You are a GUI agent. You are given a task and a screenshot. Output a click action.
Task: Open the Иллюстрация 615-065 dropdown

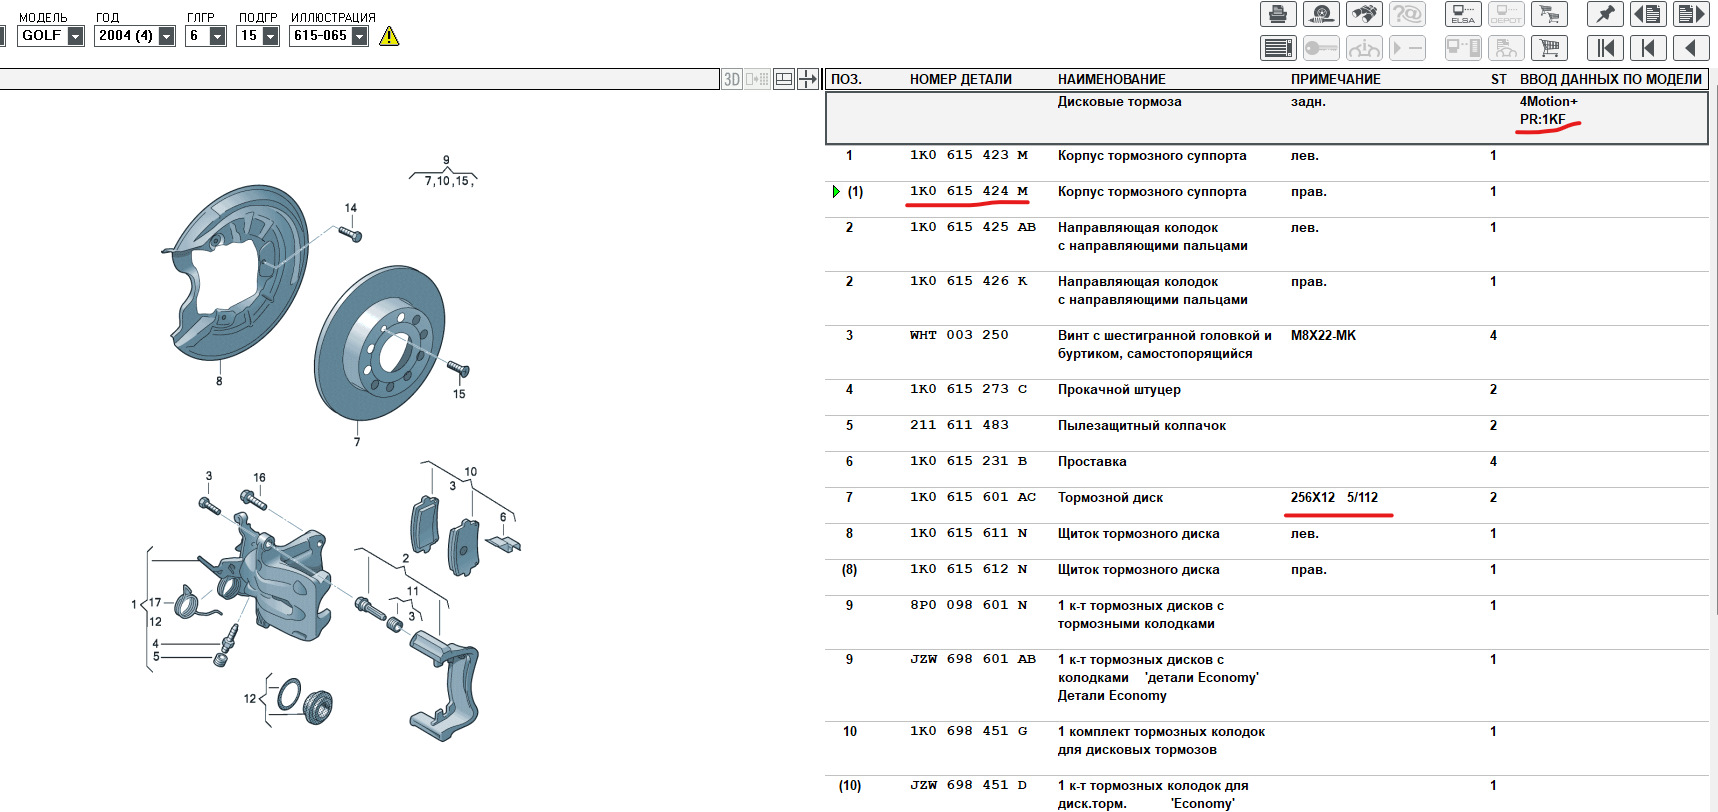click(359, 36)
